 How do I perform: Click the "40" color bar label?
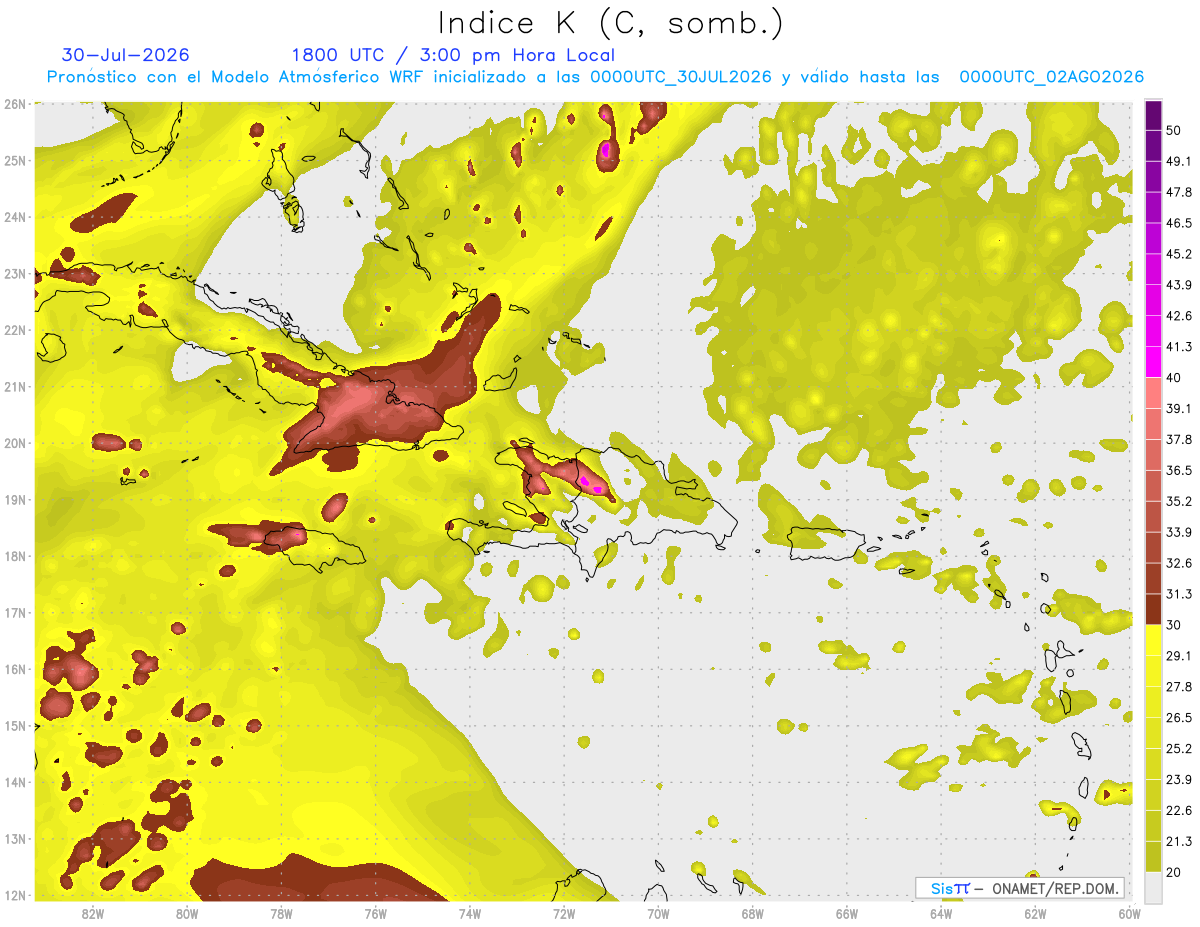1174,378
